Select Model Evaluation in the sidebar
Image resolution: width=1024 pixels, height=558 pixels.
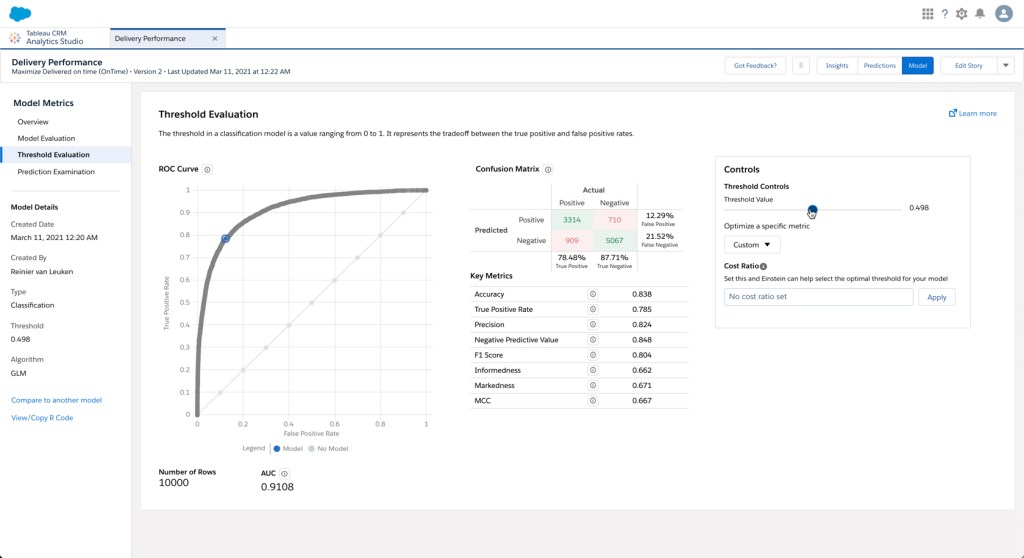(x=46, y=138)
